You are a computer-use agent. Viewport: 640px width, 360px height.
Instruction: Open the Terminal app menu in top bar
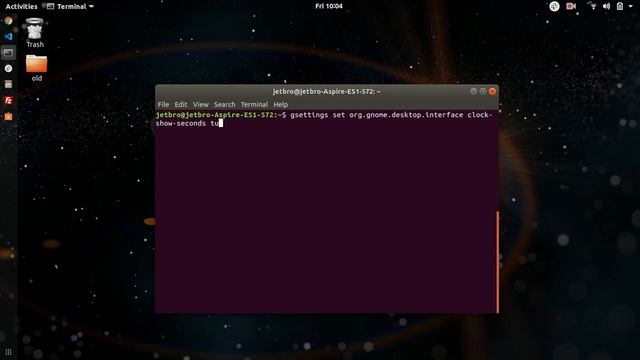pyautogui.click(x=70, y=6)
